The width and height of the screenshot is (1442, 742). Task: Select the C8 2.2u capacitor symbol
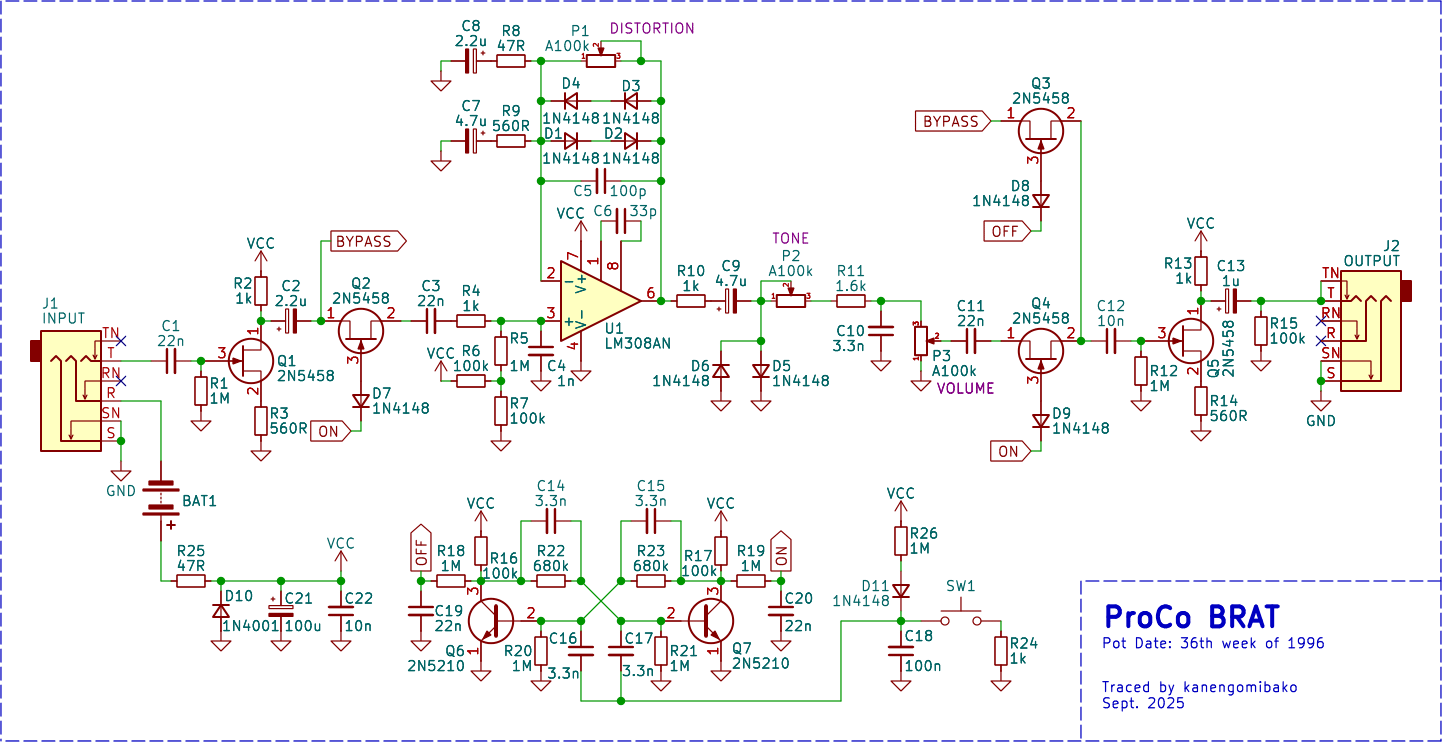(470, 60)
